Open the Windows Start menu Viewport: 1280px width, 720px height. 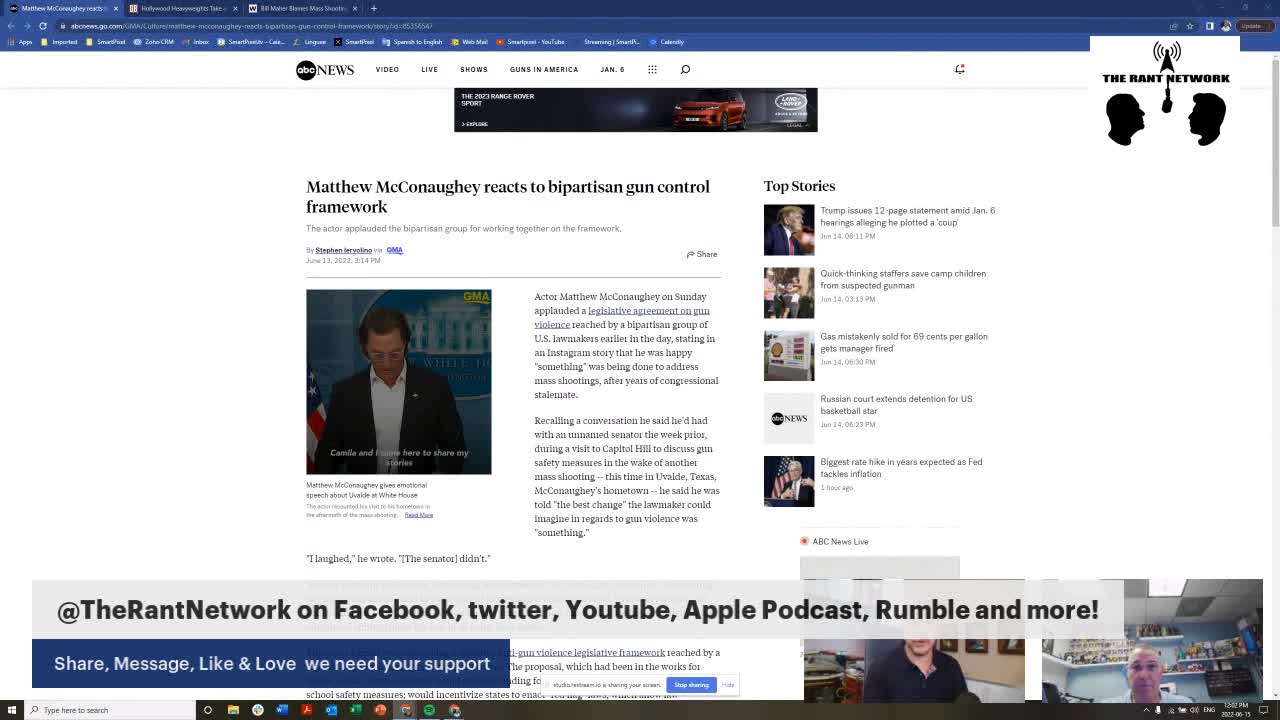click(x=13, y=710)
